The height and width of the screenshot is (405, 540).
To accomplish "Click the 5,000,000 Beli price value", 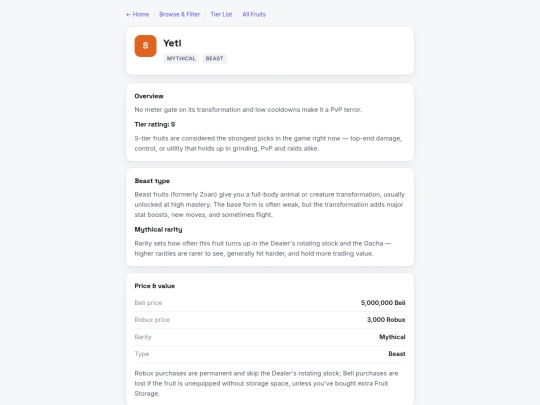I will click(x=383, y=303).
